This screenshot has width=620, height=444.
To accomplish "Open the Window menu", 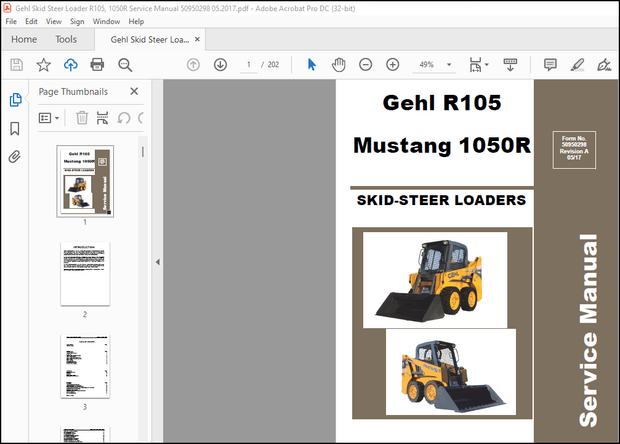I will [106, 21].
